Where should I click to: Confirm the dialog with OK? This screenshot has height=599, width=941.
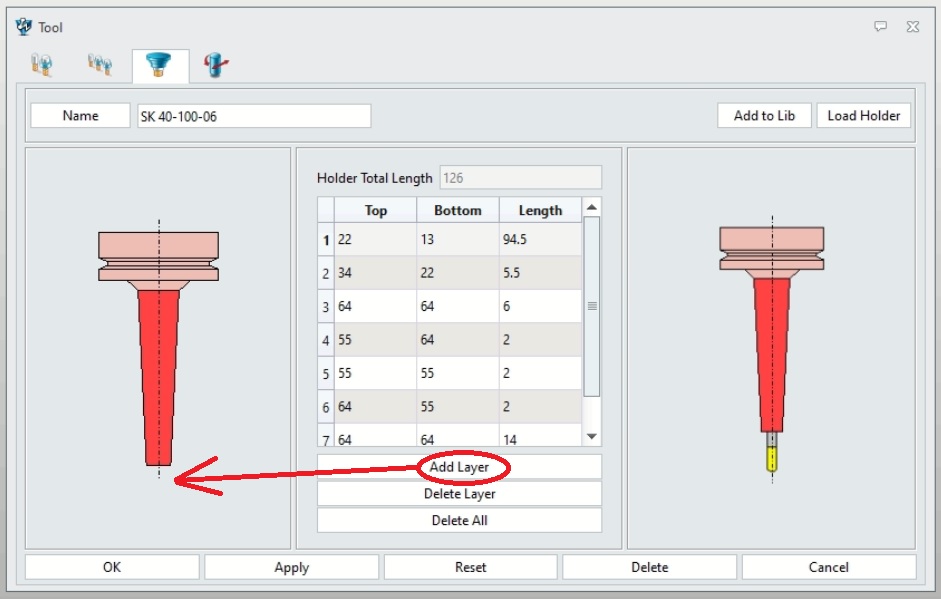[112, 567]
